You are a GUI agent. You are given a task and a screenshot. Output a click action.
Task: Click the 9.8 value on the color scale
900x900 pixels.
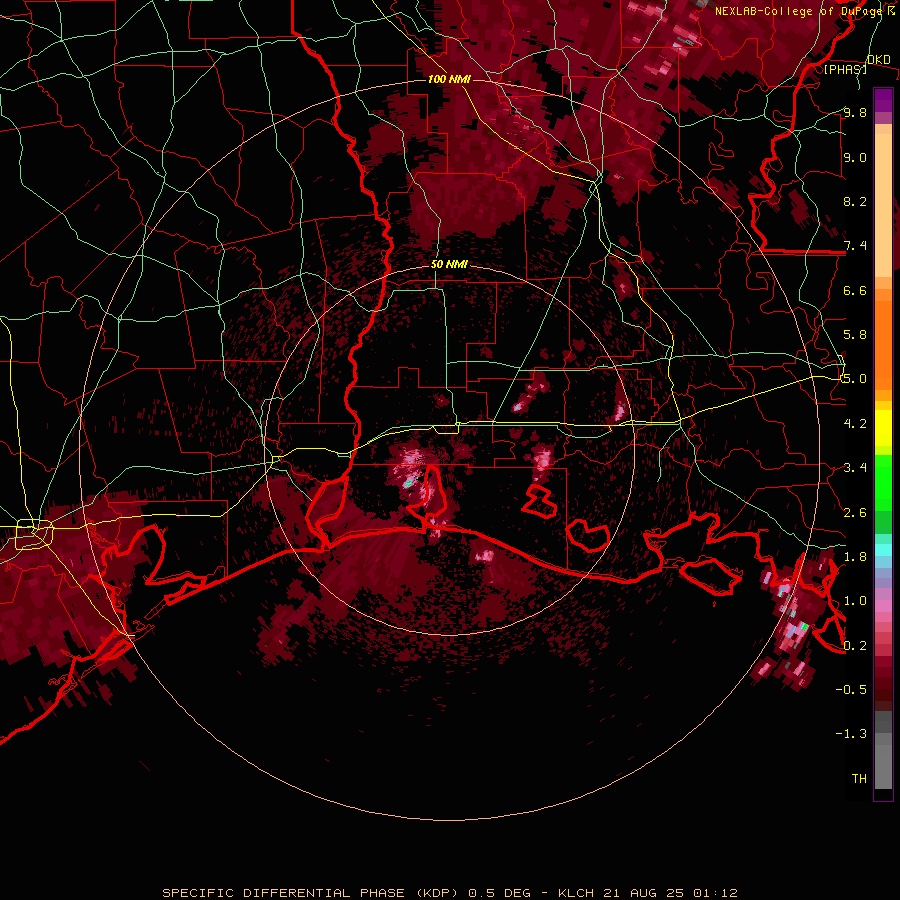tap(855, 112)
